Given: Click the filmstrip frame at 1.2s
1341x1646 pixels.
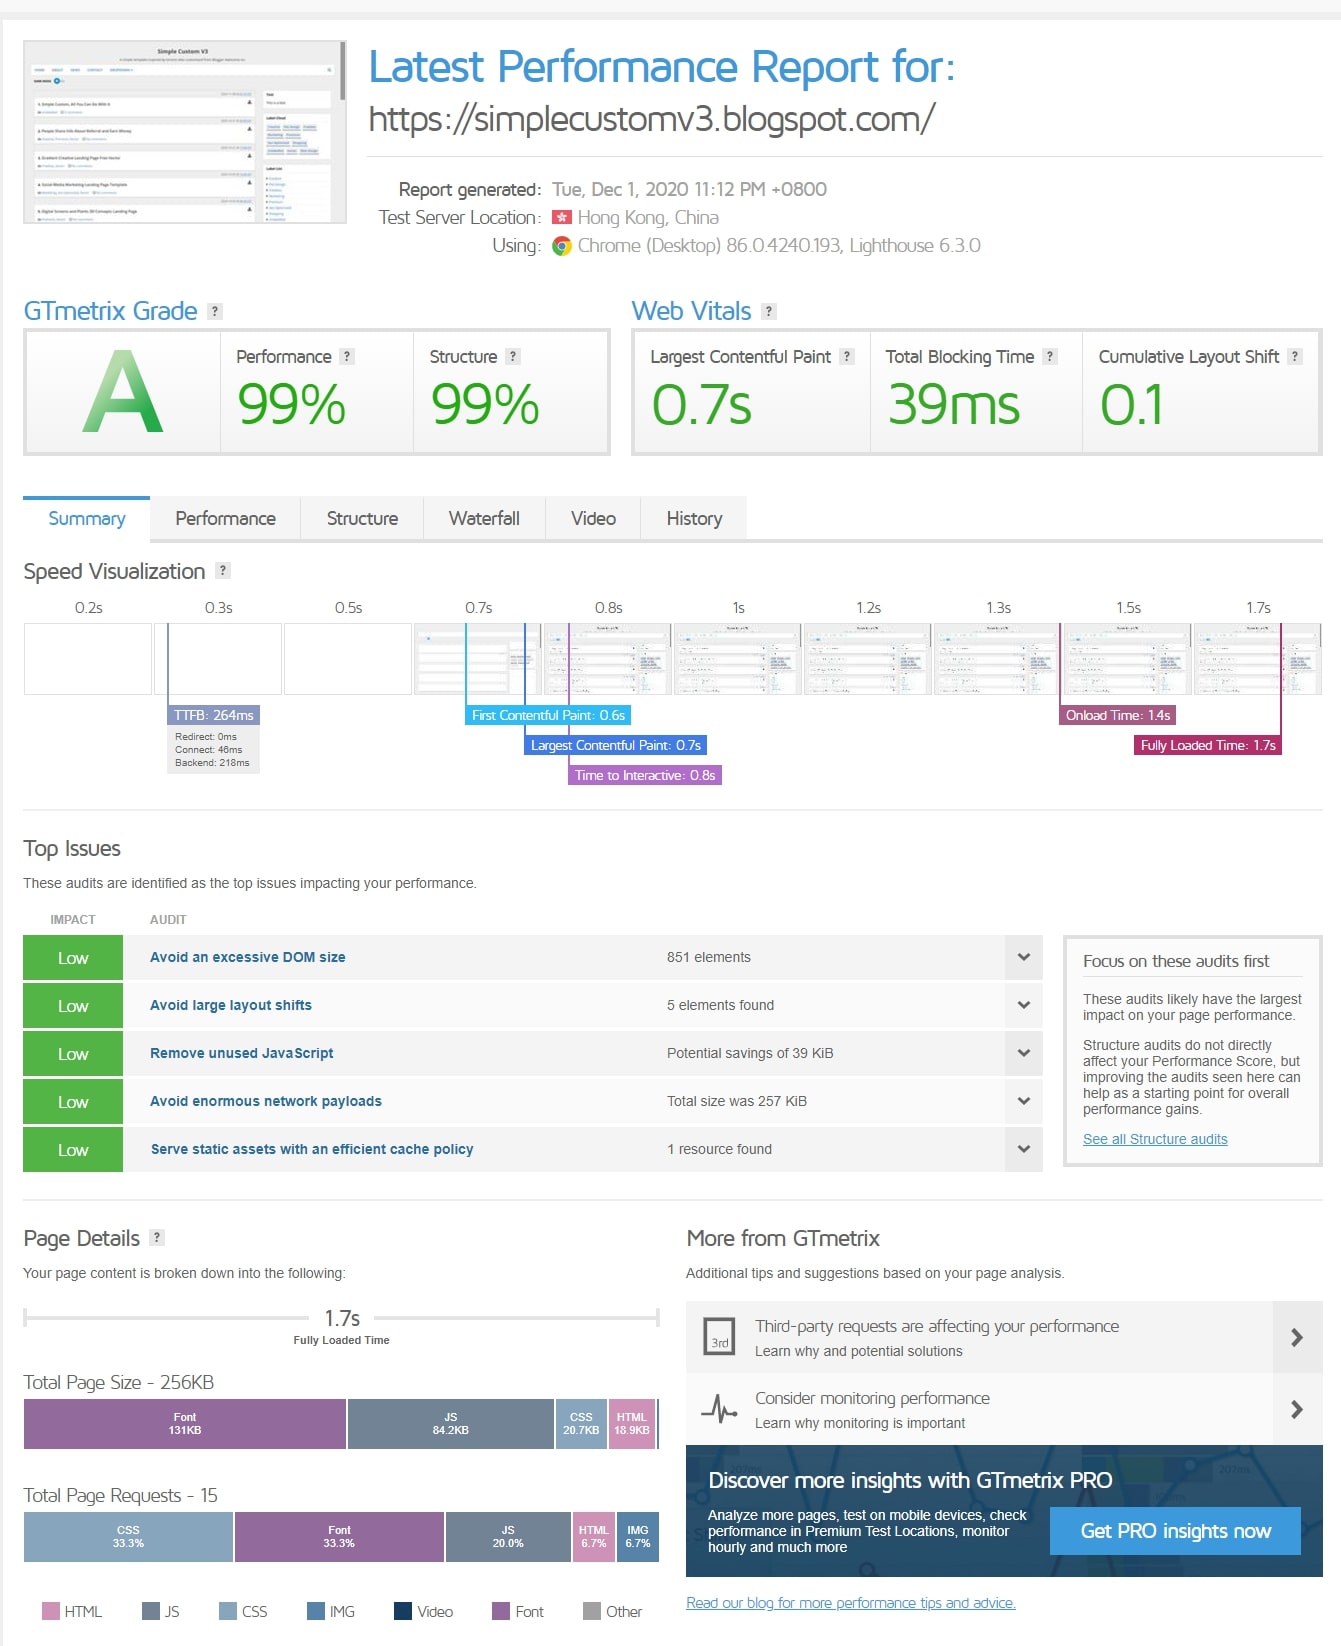Looking at the screenshot, I should pyautogui.click(x=868, y=659).
